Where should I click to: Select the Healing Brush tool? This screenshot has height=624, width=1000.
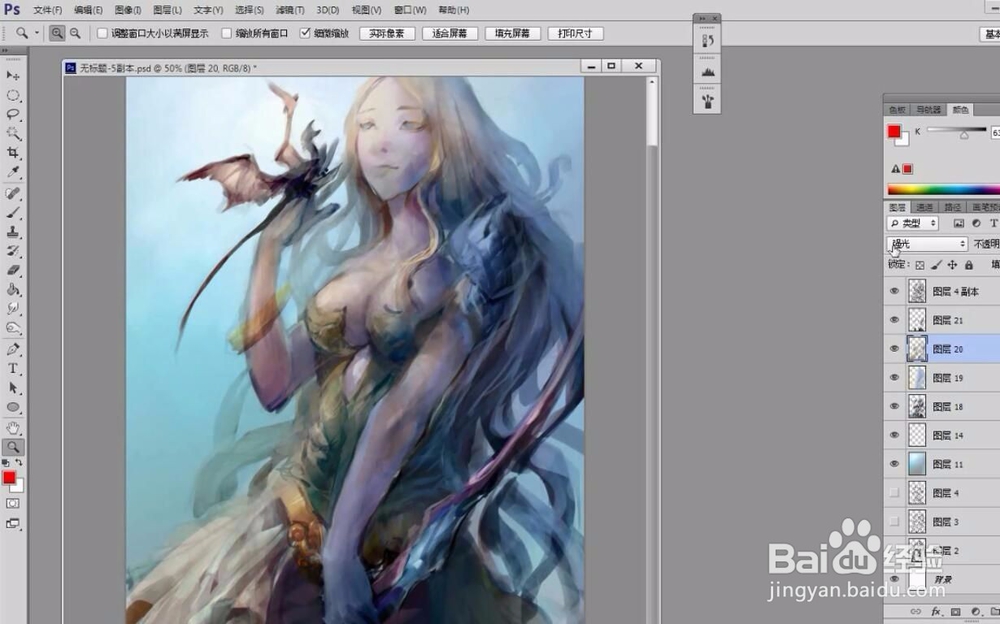pos(13,193)
